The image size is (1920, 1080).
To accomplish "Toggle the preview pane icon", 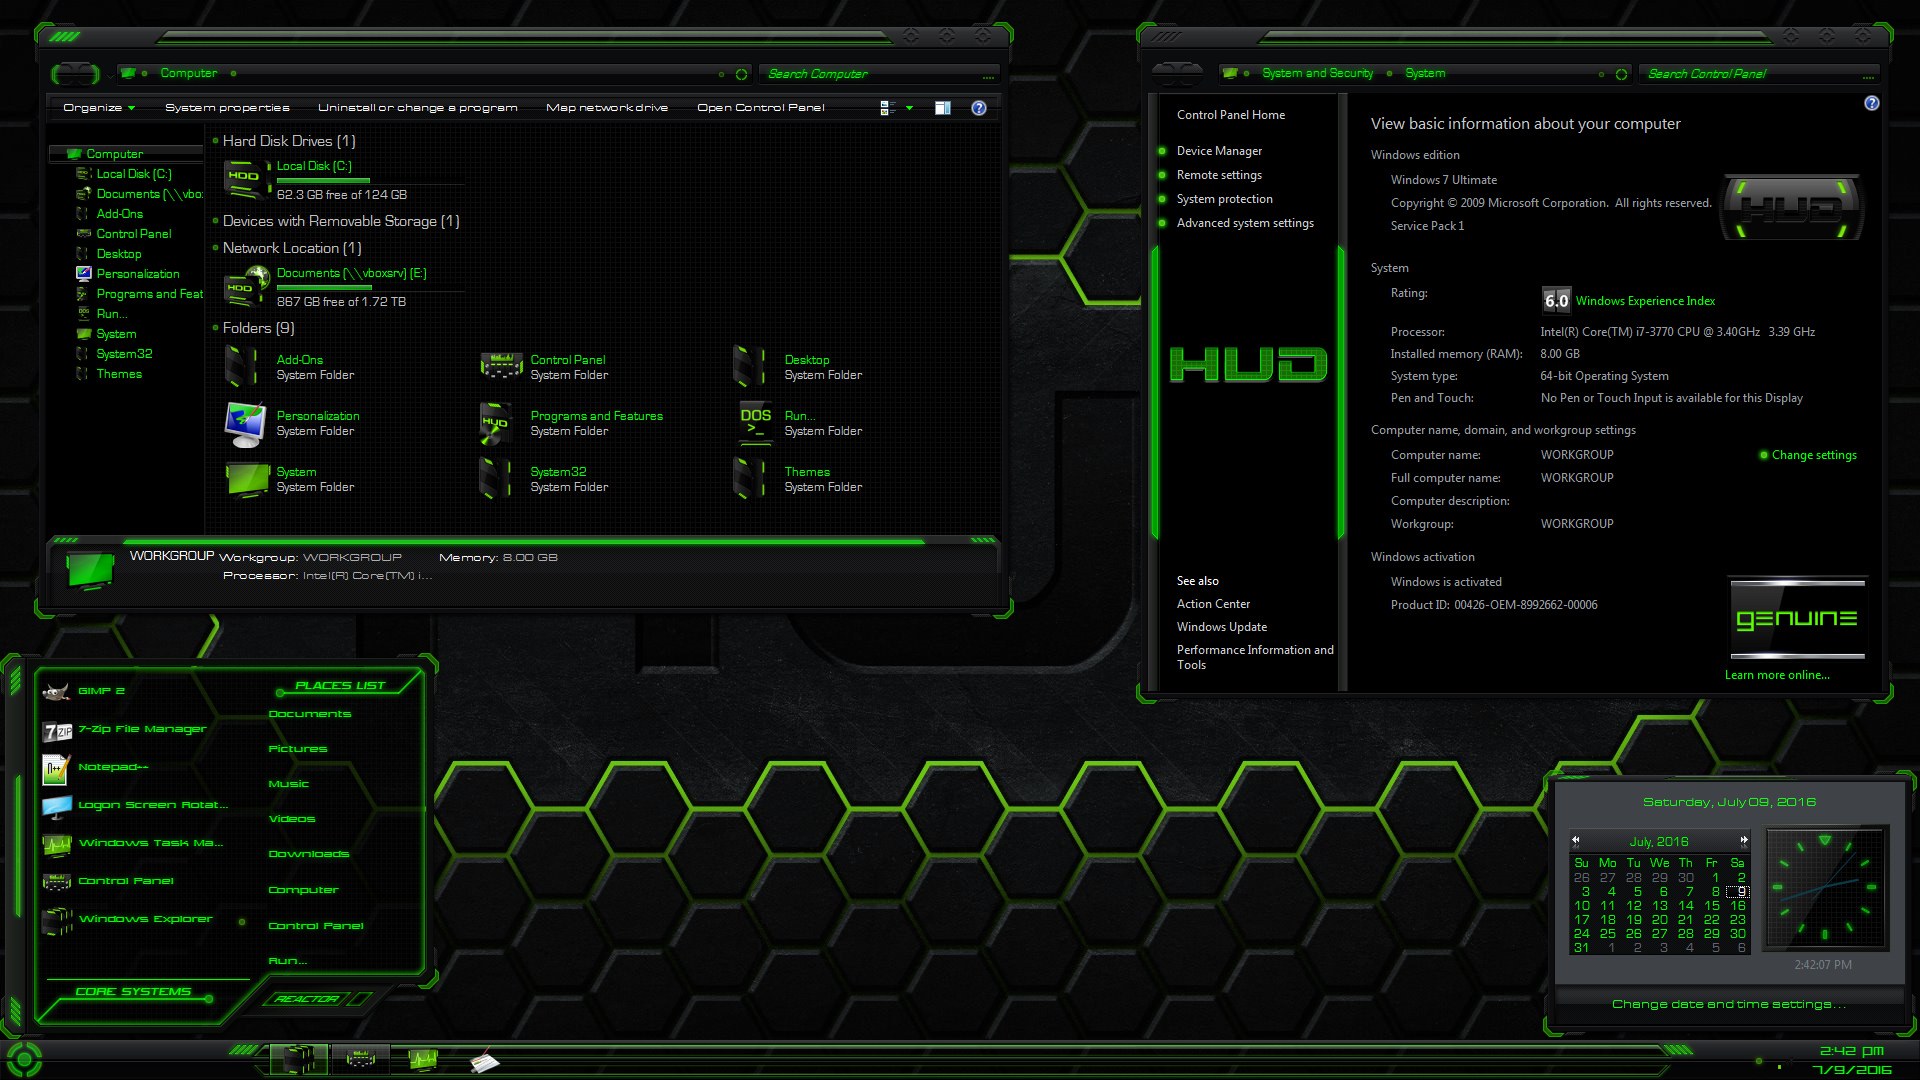I will 942,108.
